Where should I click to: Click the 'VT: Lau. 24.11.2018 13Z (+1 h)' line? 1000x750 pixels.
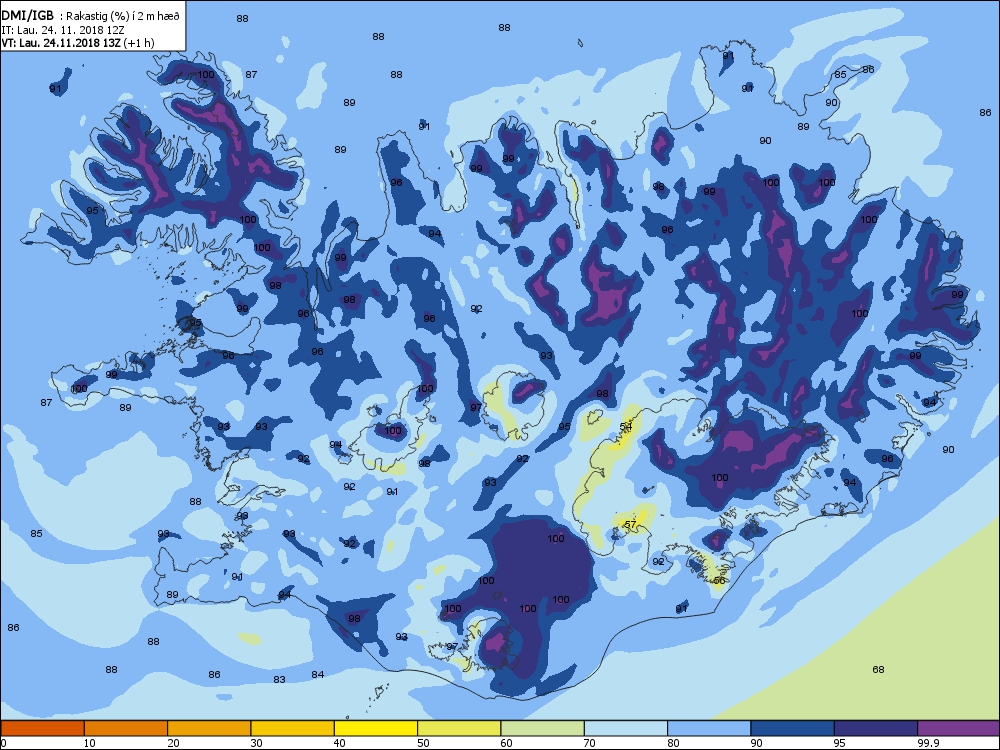78,43
